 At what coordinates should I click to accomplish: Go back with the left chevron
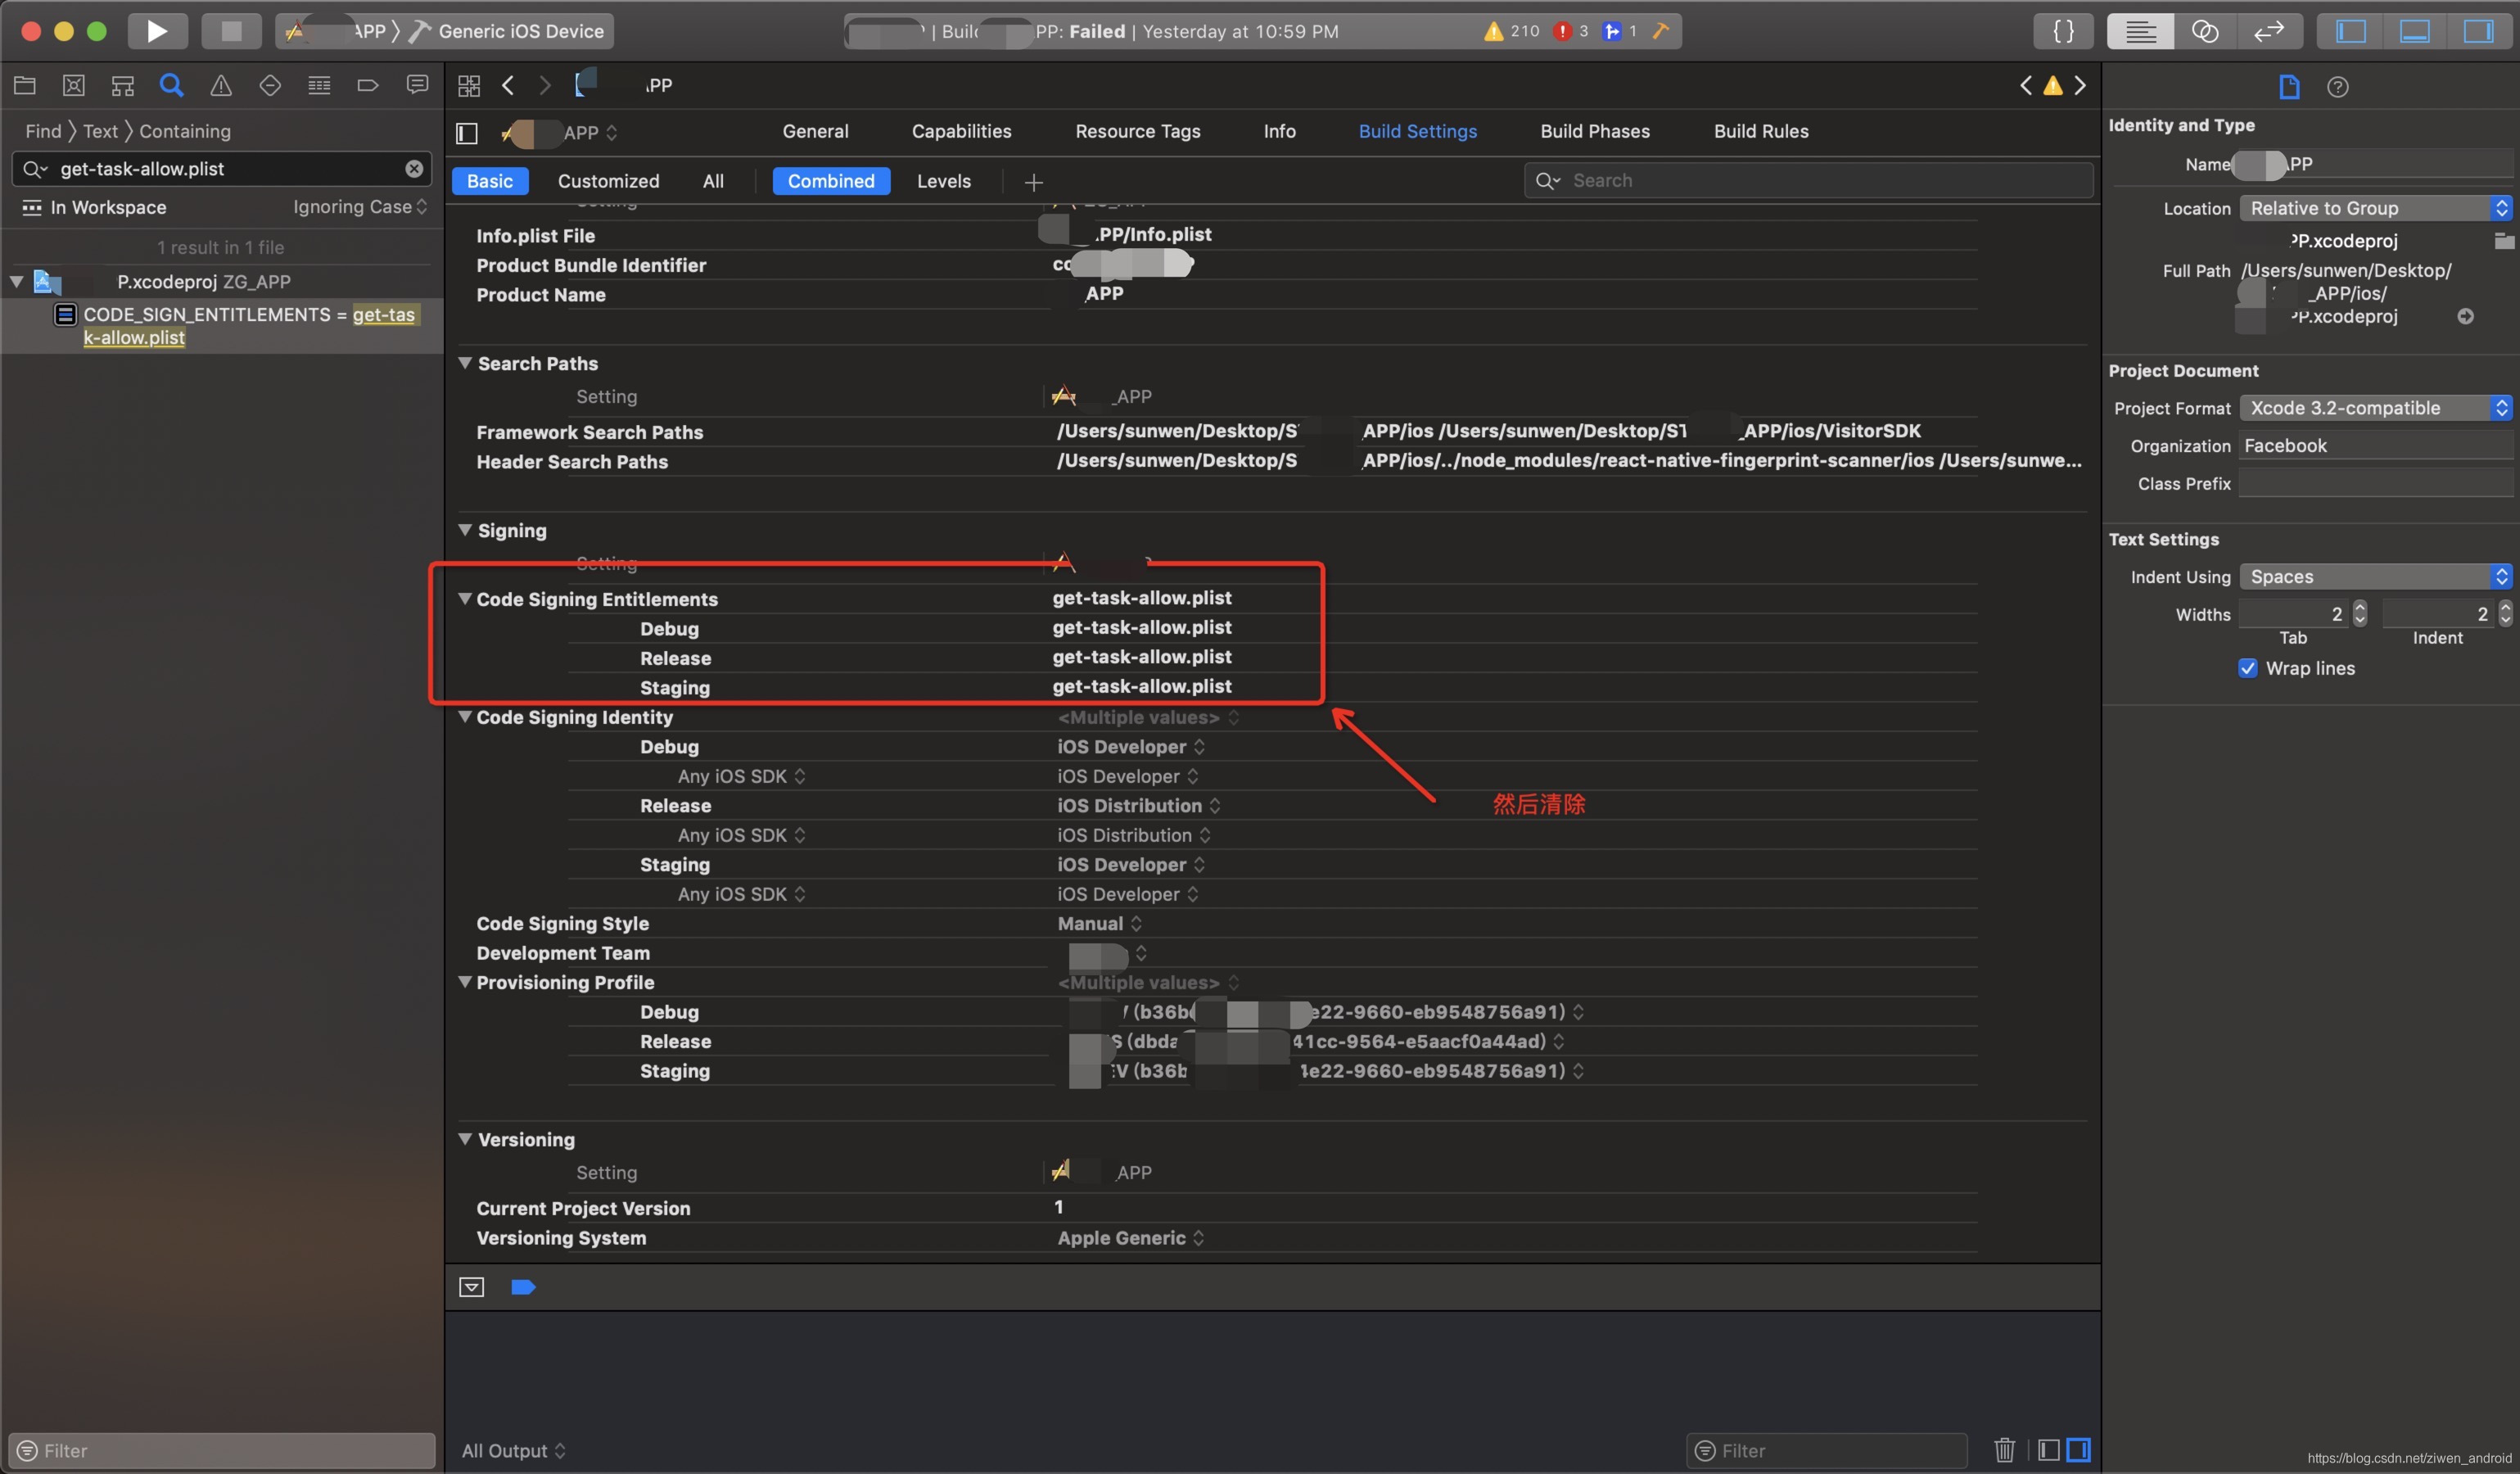pyautogui.click(x=508, y=86)
